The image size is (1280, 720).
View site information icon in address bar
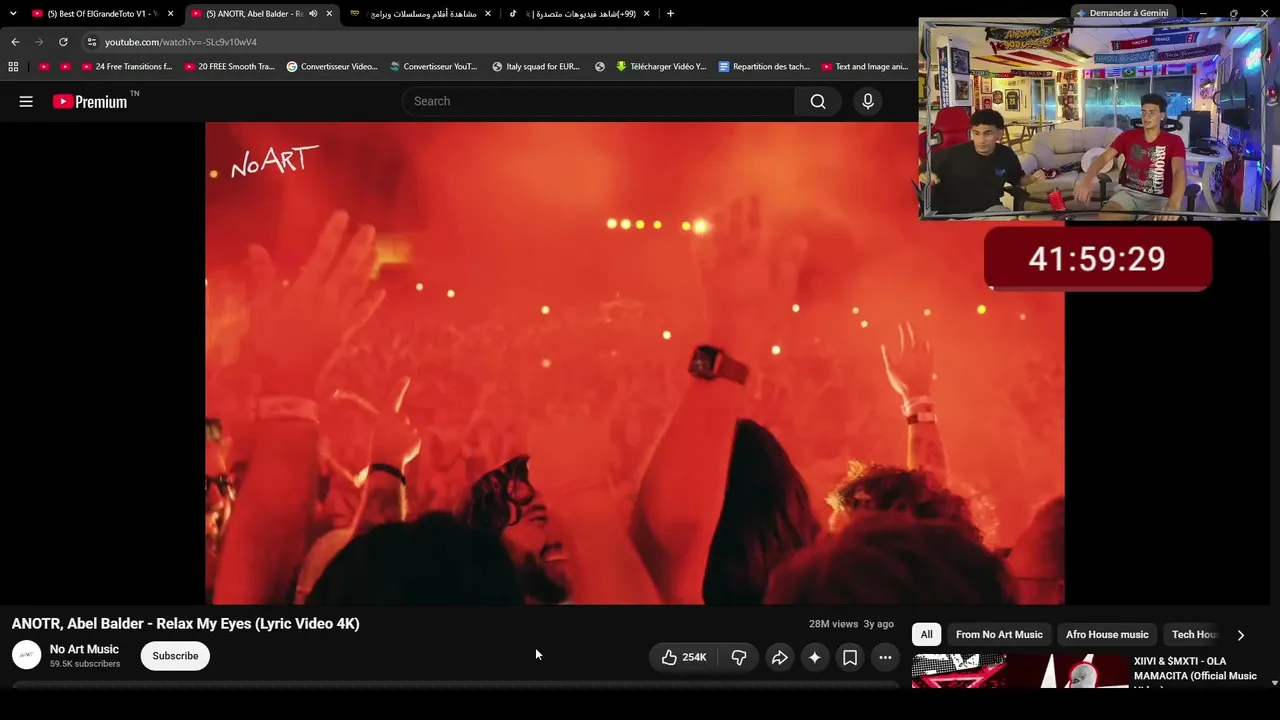click(91, 42)
